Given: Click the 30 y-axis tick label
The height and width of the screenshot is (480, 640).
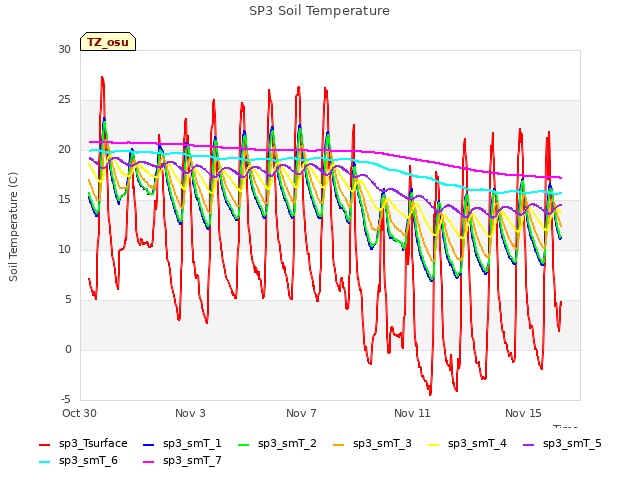Looking at the screenshot, I should coord(64,49).
